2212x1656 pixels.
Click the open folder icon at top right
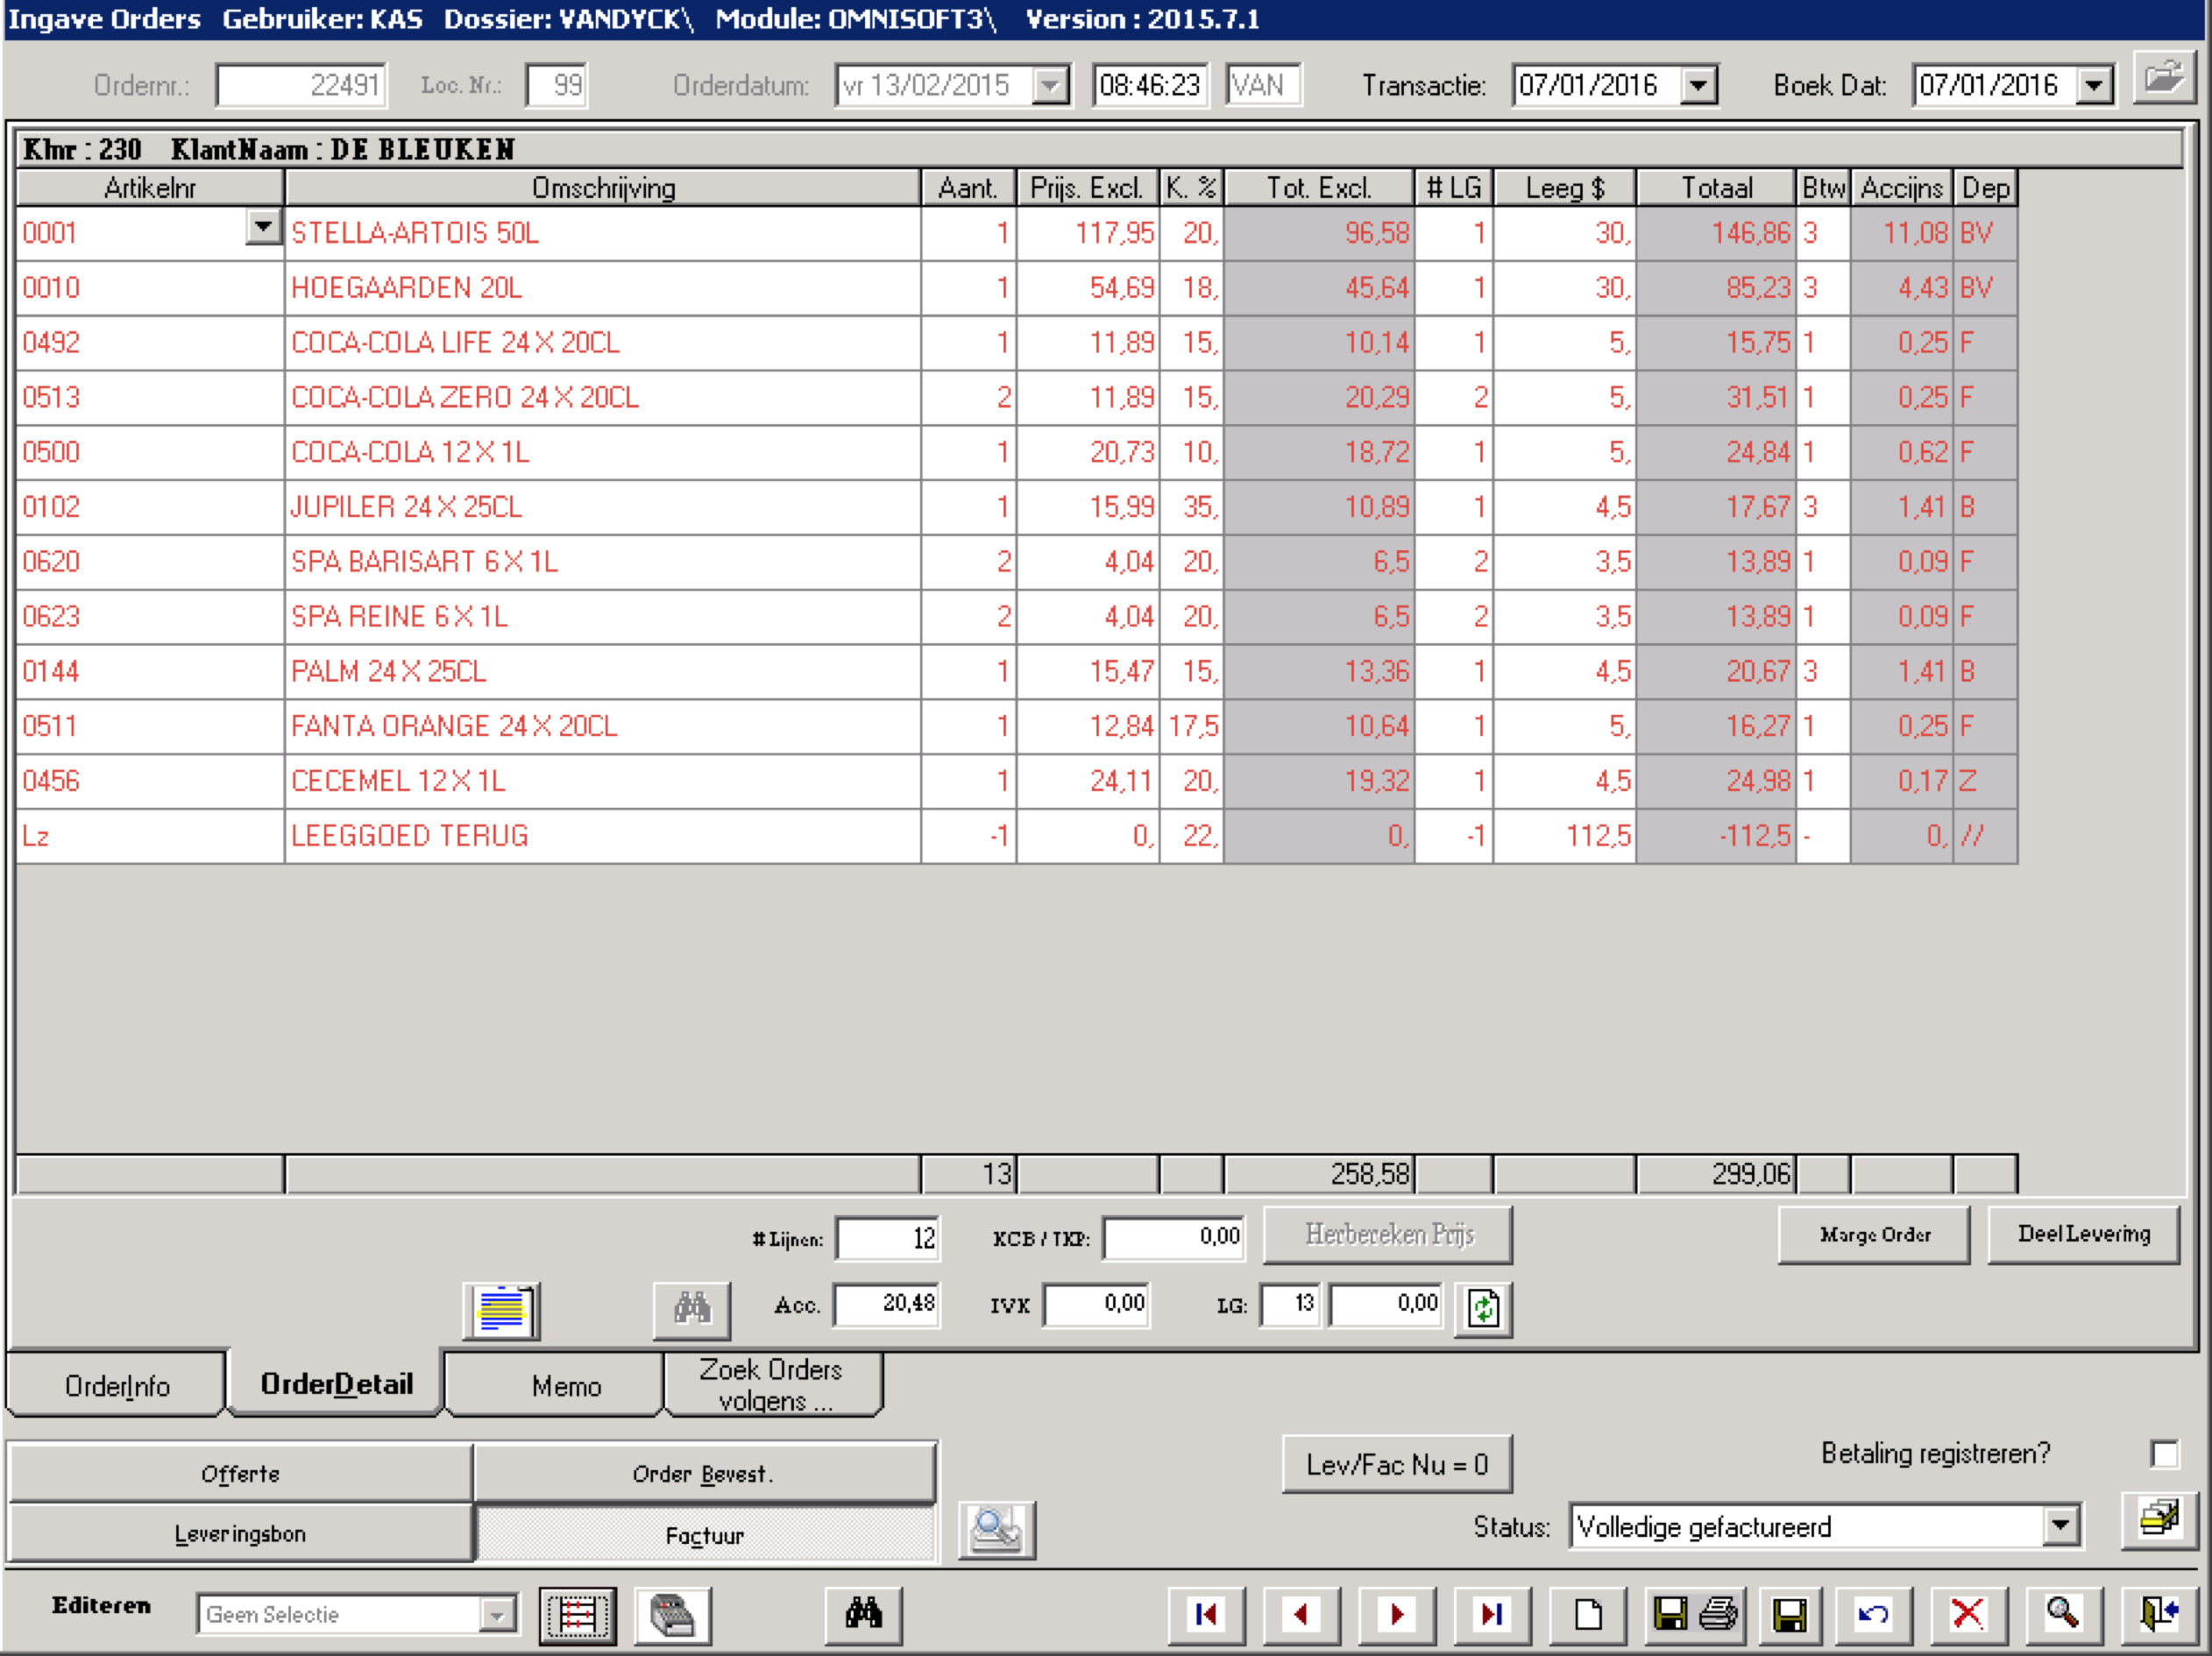coord(2164,77)
